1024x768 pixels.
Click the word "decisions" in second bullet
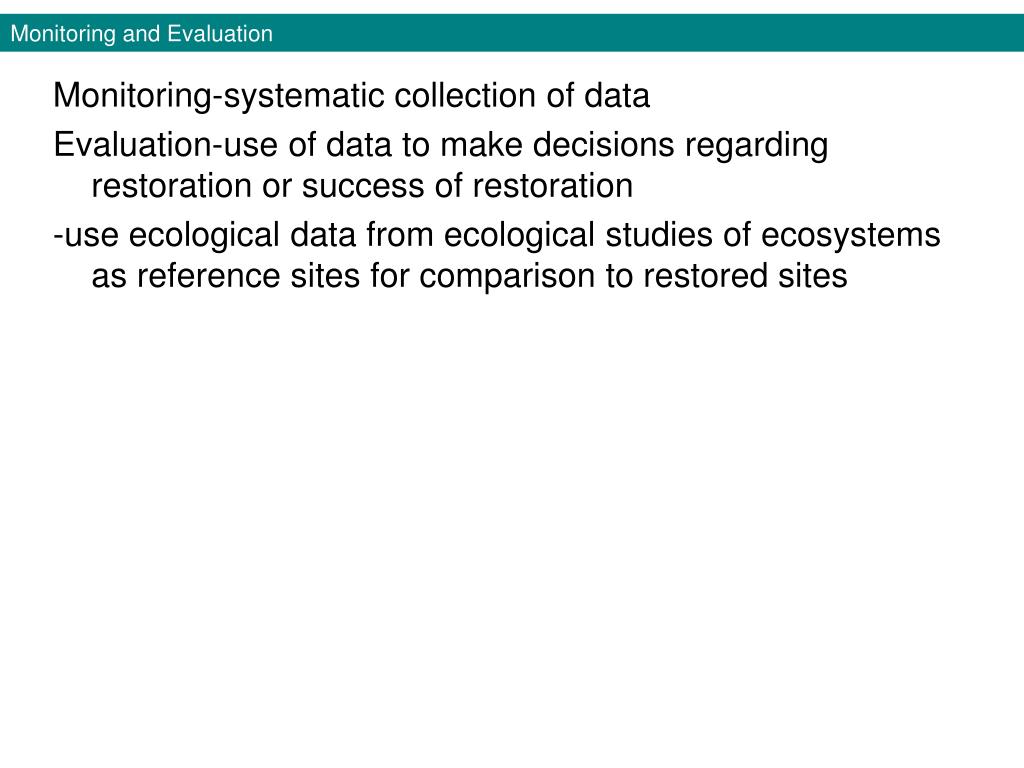(603, 144)
